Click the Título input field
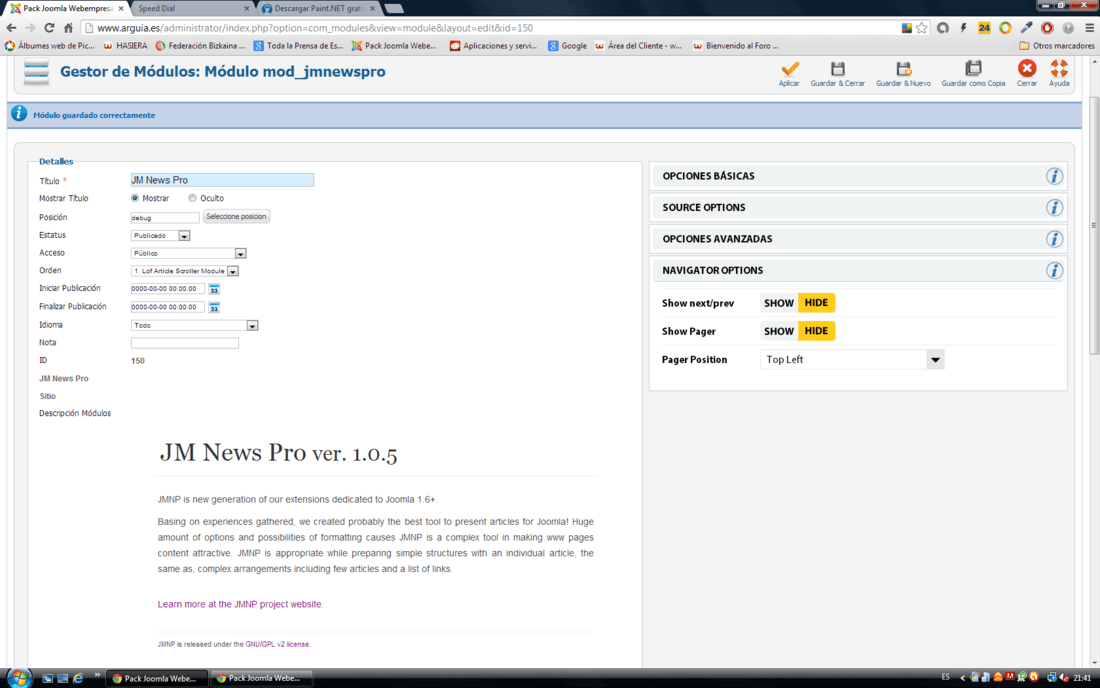This screenshot has width=1100, height=688. pyautogui.click(x=222, y=180)
